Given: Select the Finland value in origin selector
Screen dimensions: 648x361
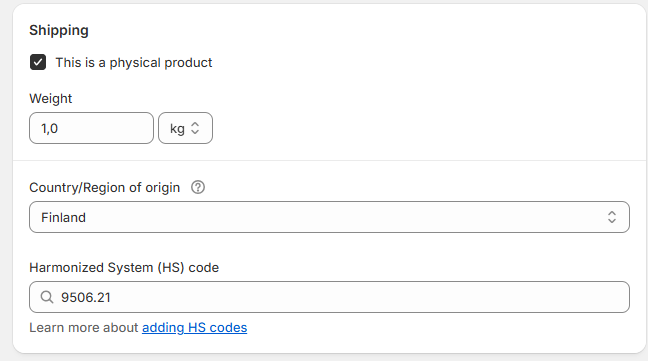Looking at the screenshot, I should [63, 218].
